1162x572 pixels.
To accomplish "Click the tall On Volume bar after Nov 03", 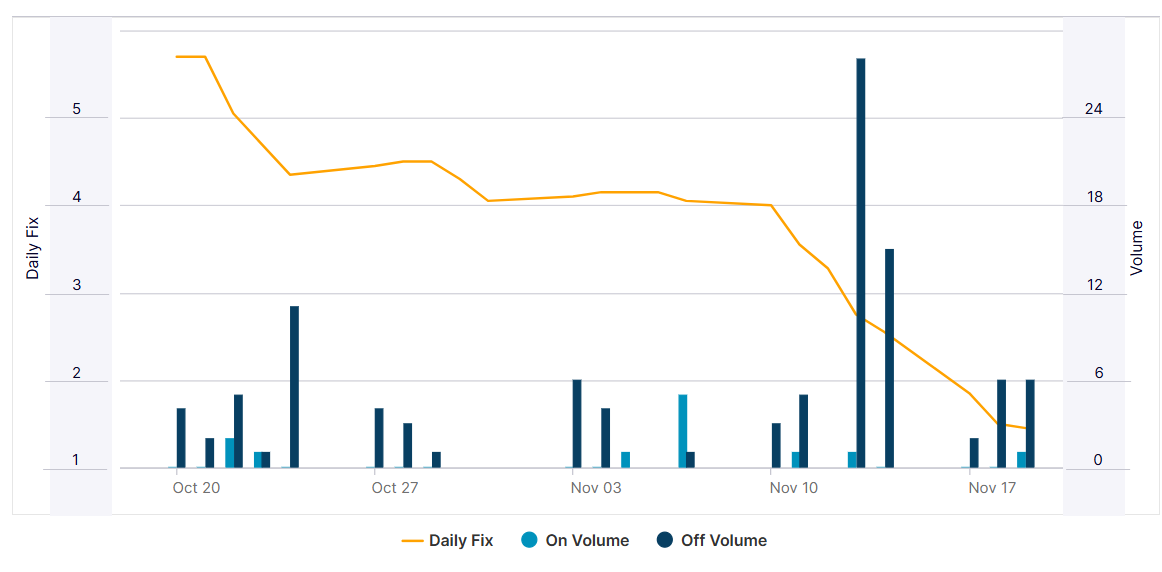I will coord(683,431).
